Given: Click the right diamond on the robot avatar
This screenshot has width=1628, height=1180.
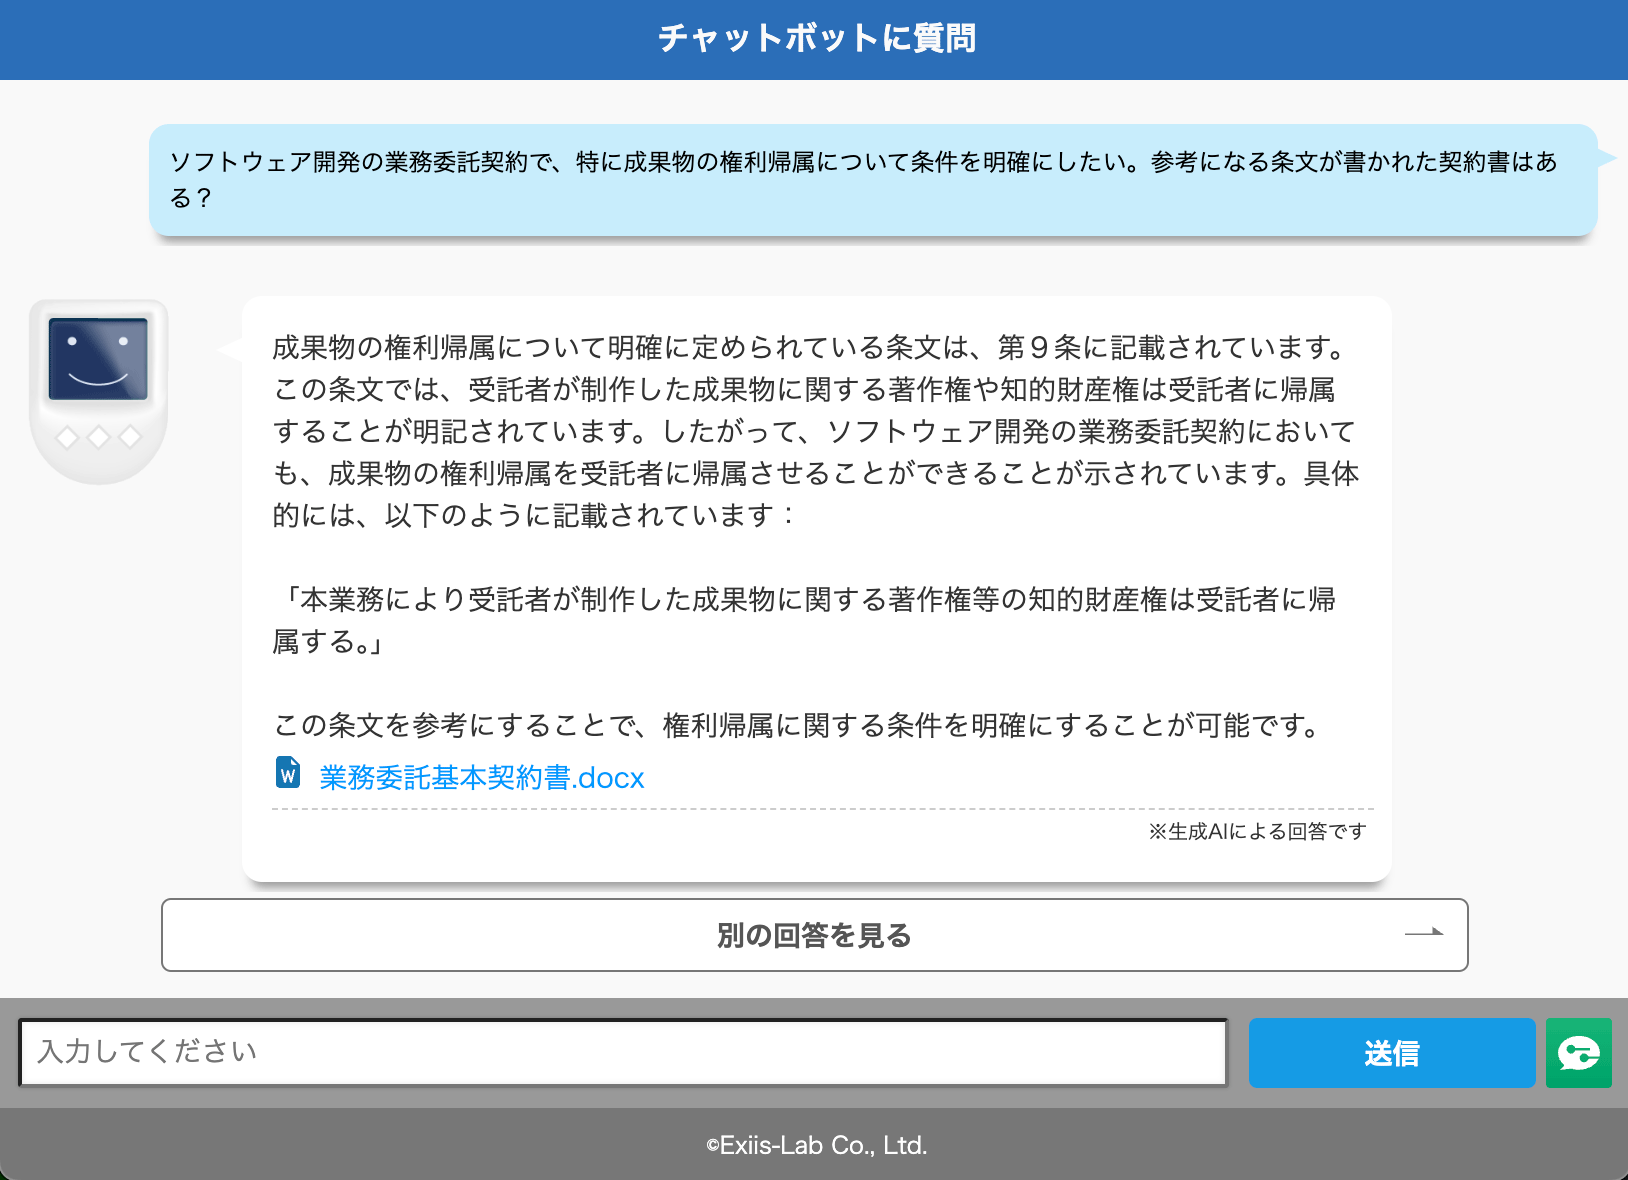Looking at the screenshot, I should pos(130,437).
